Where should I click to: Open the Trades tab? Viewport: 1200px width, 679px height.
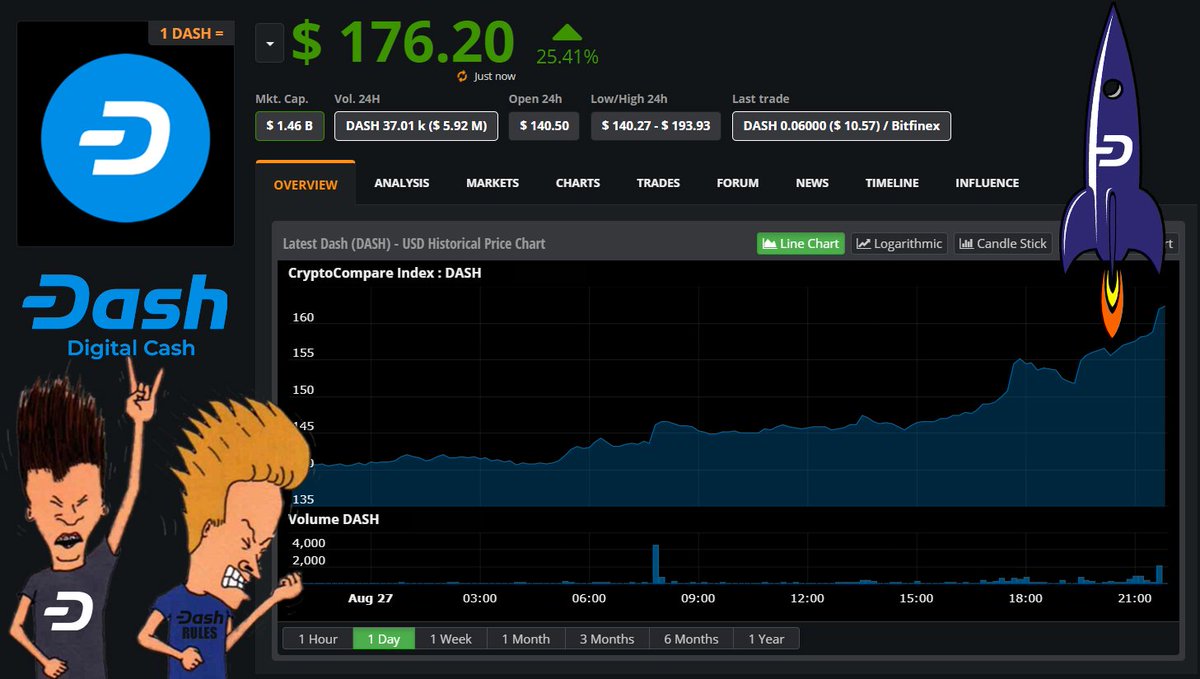pos(658,183)
